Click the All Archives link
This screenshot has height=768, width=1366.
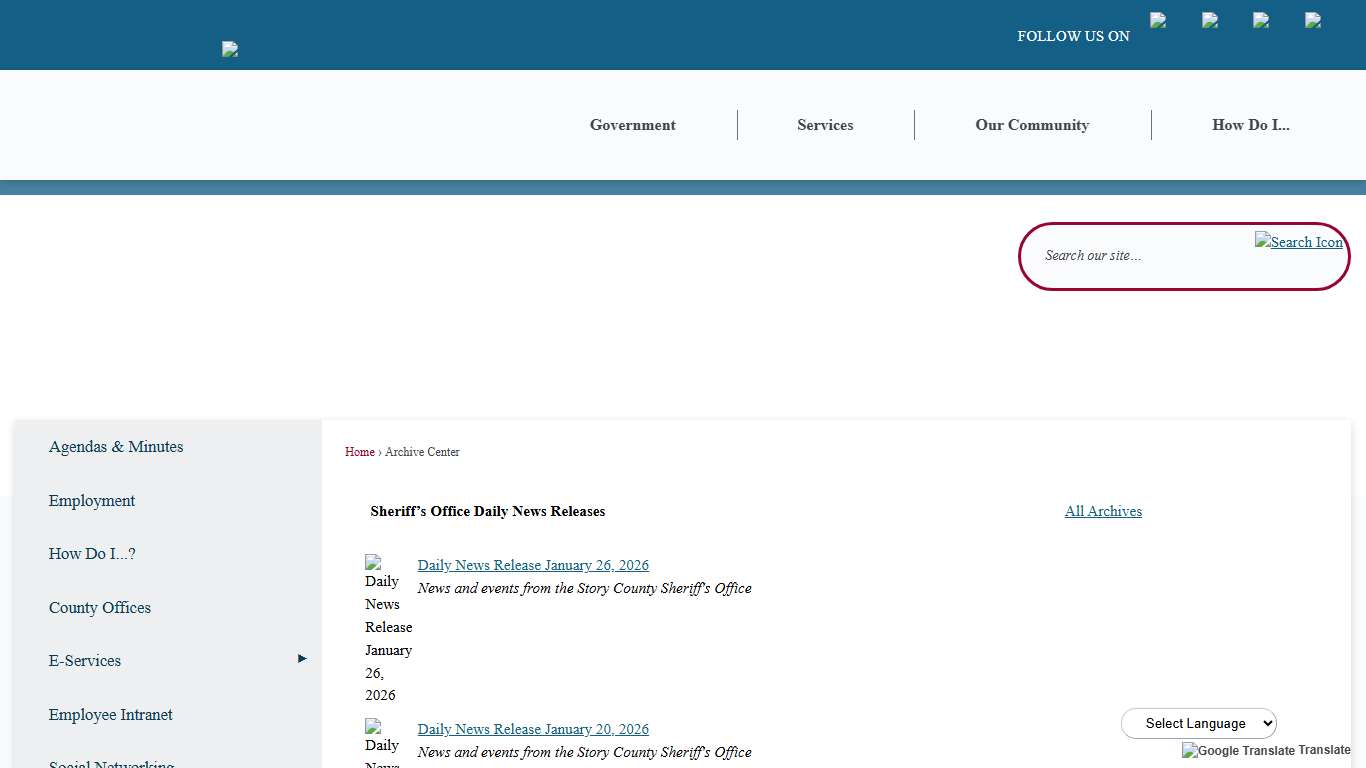[1103, 511]
